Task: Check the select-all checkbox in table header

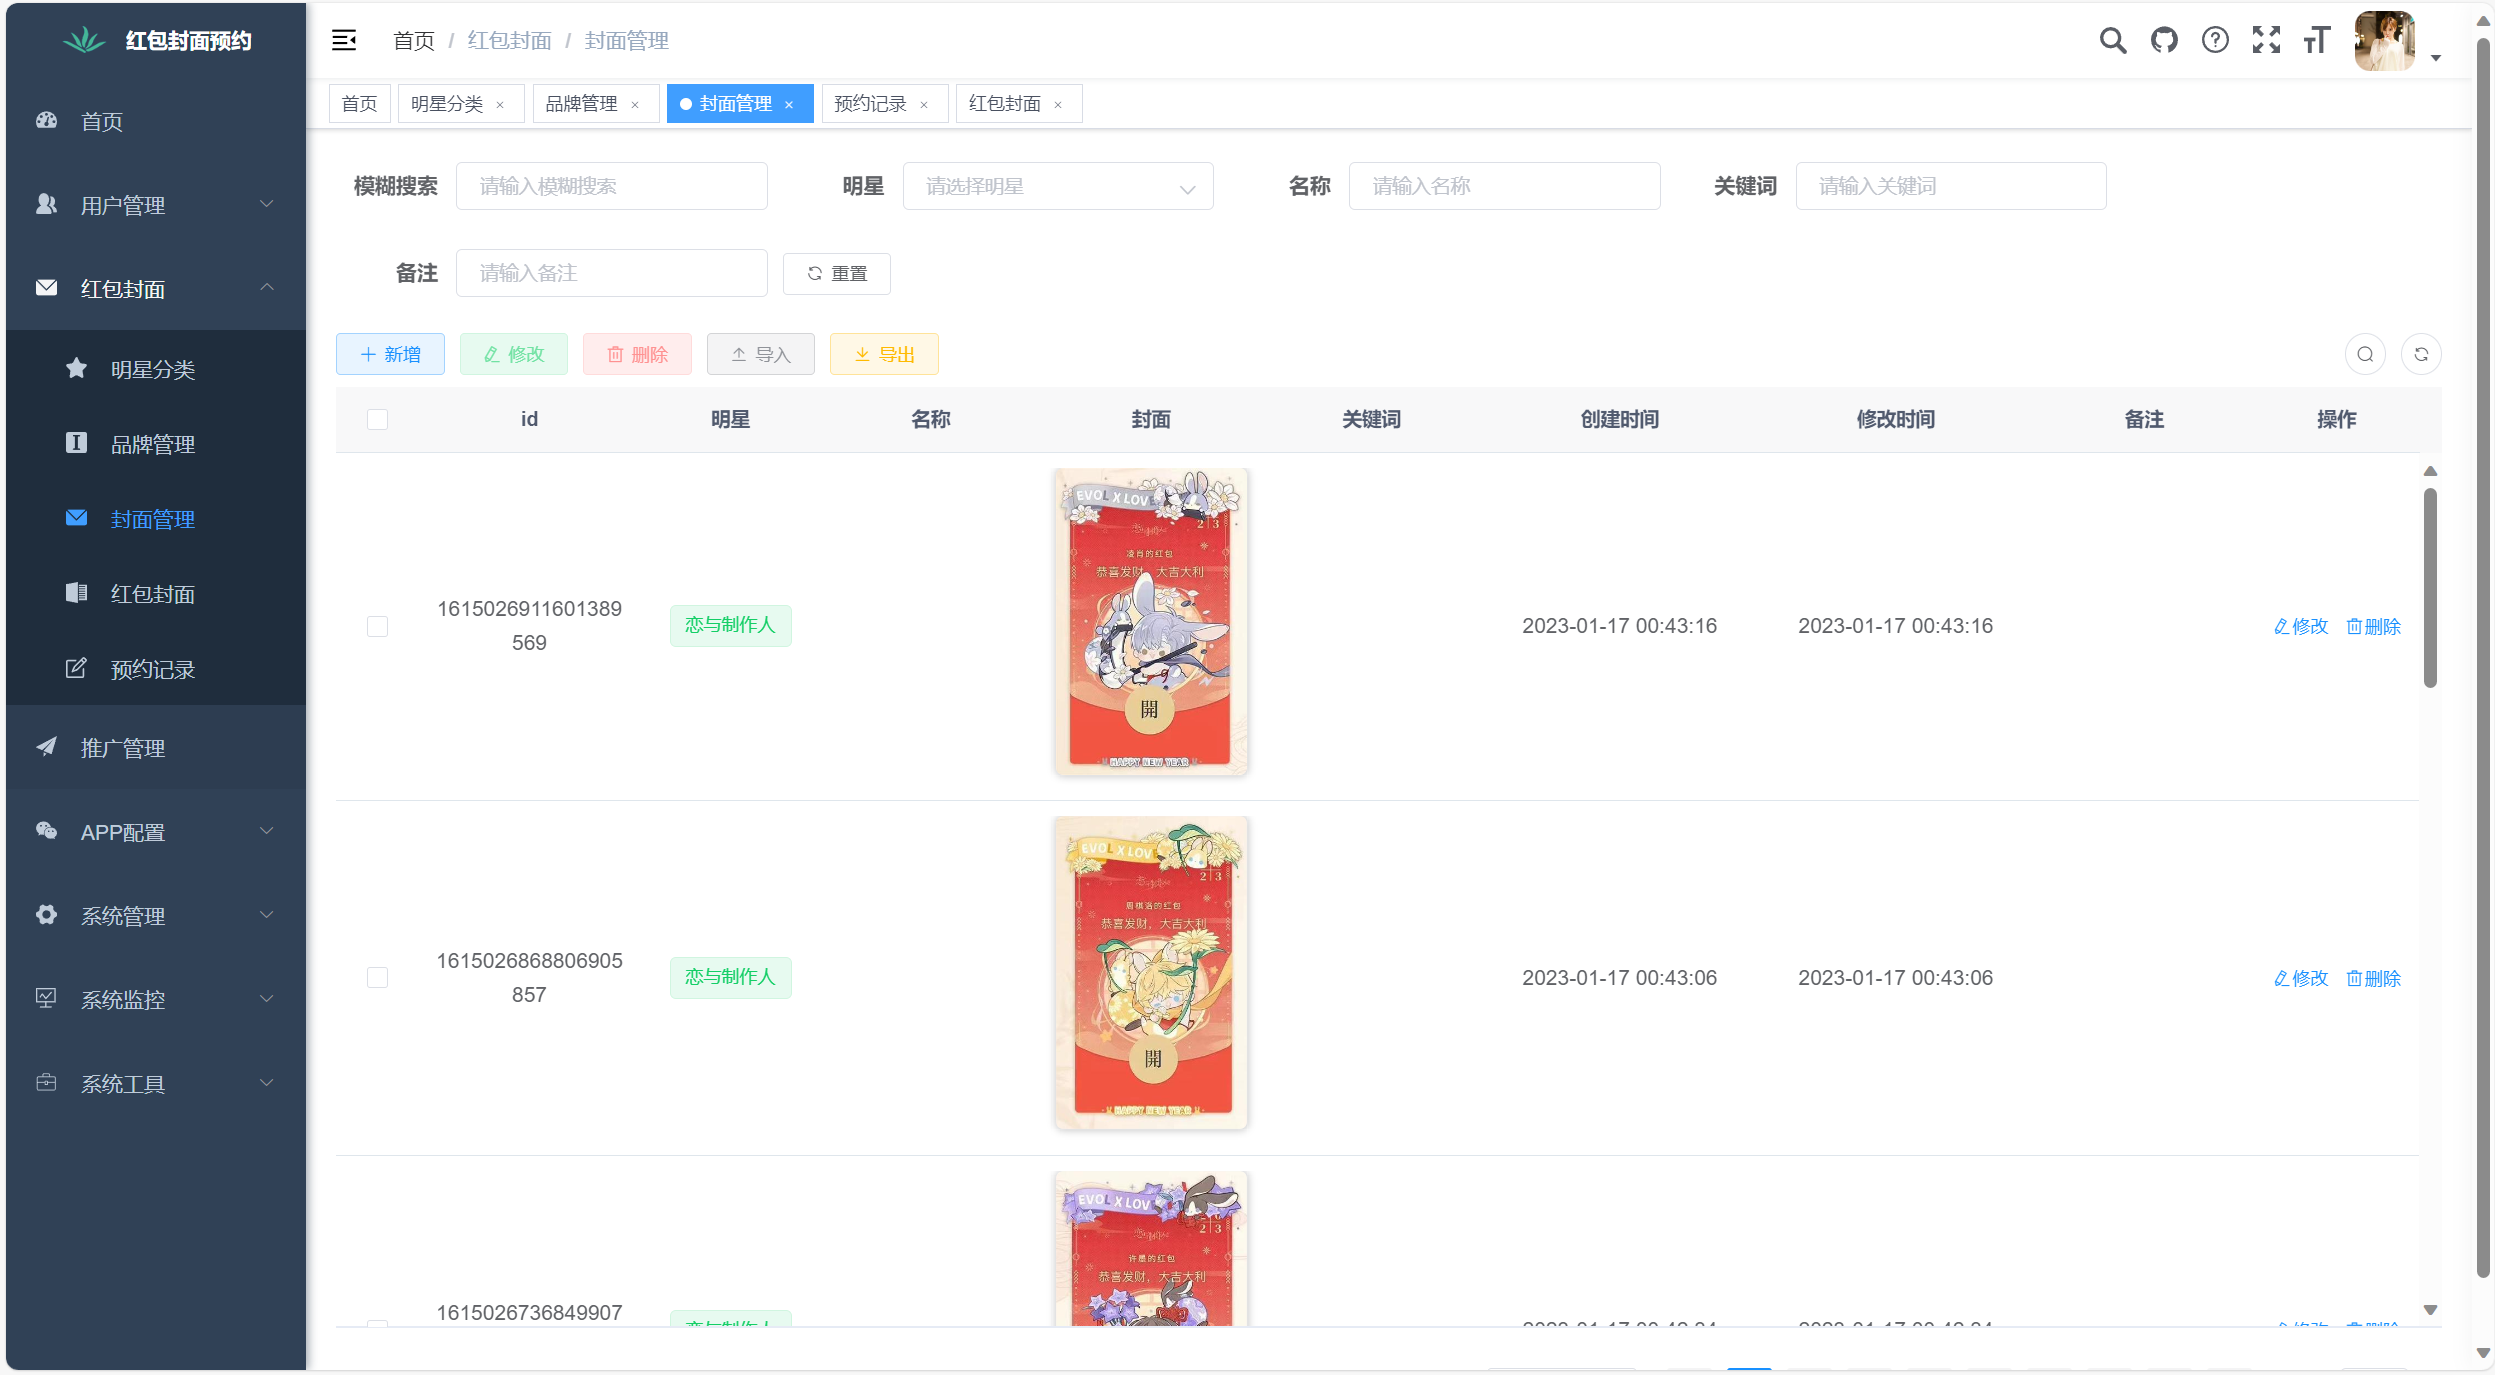Action: (x=377, y=419)
